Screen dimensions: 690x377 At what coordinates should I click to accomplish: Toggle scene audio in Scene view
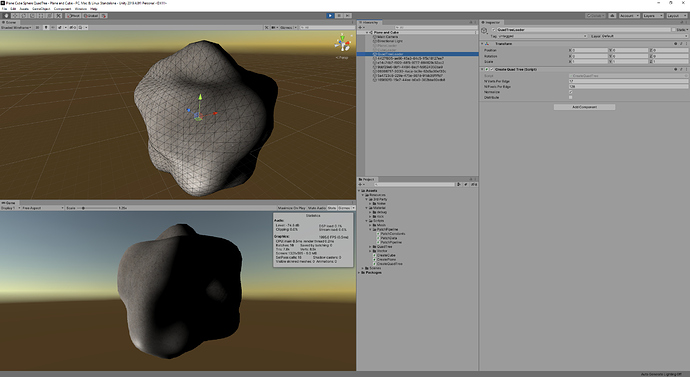coord(53,27)
